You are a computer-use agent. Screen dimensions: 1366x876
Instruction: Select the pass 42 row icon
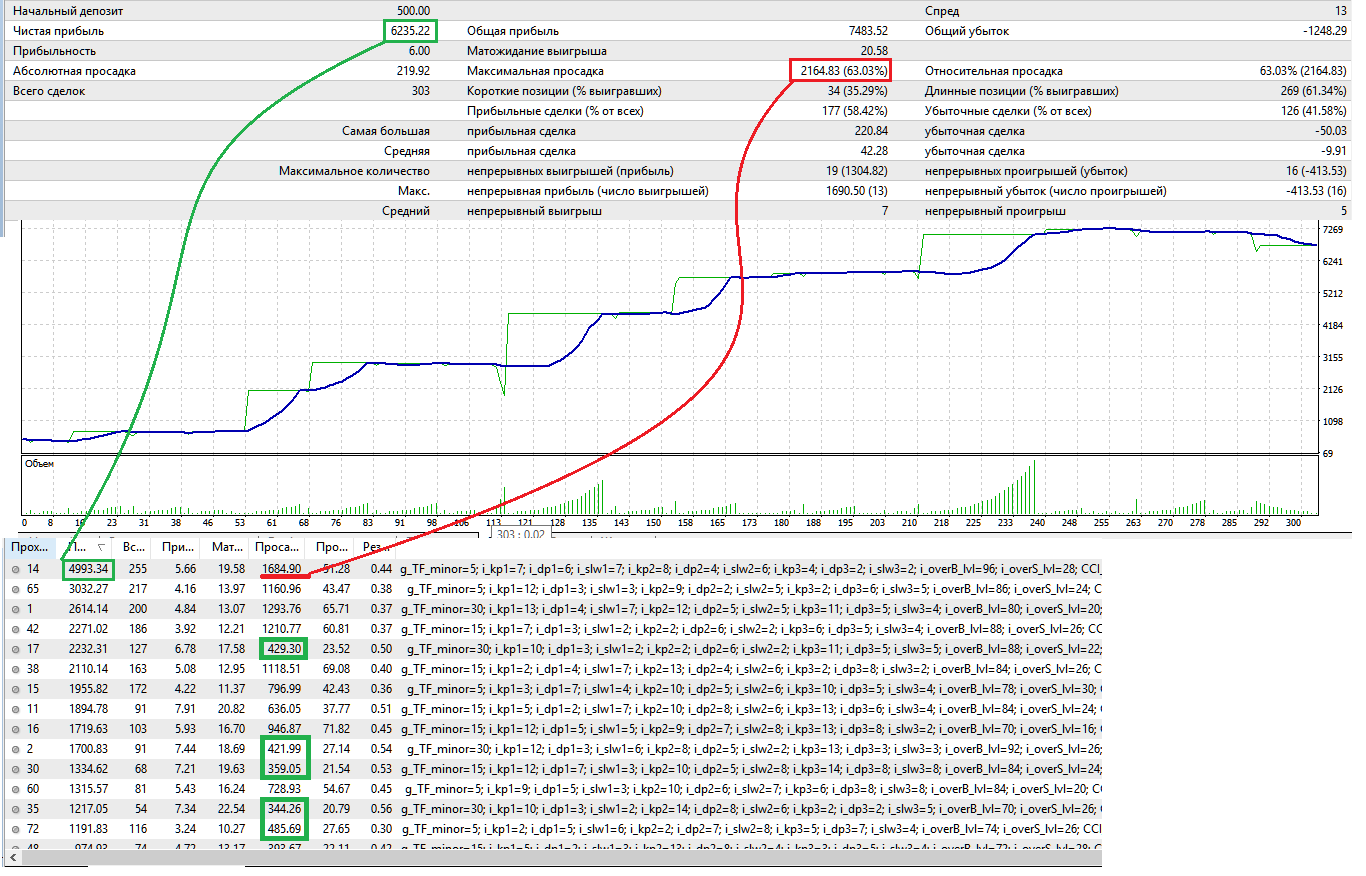[15, 629]
